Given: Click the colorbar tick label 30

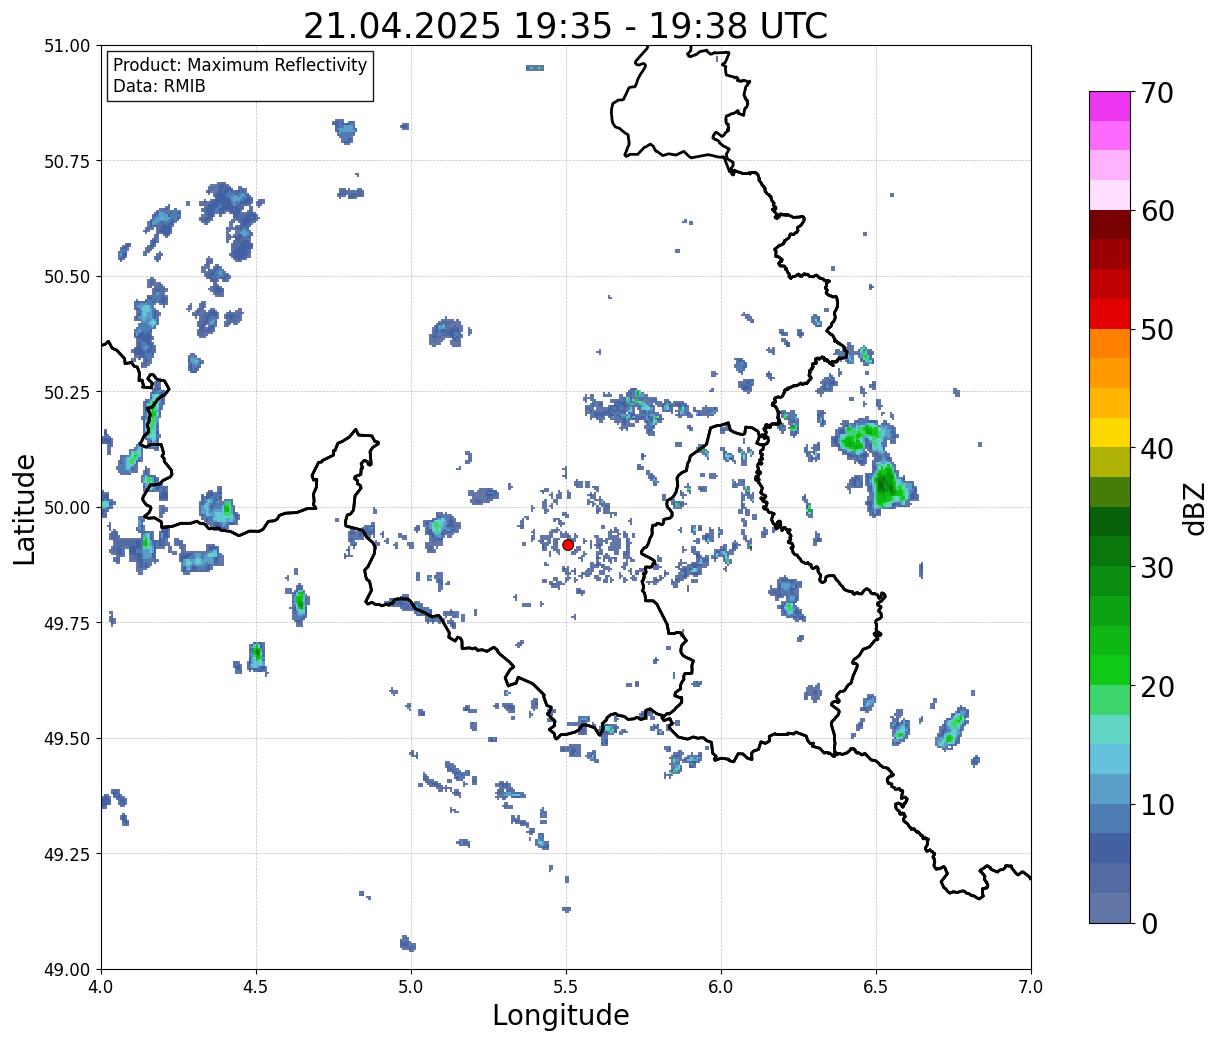Looking at the screenshot, I should [x=1157, y=568].
